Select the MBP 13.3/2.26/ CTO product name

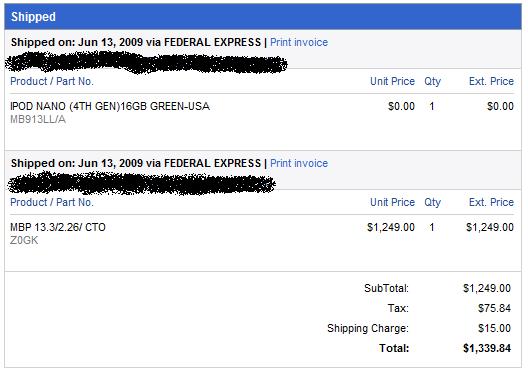[x=58, y=227]
